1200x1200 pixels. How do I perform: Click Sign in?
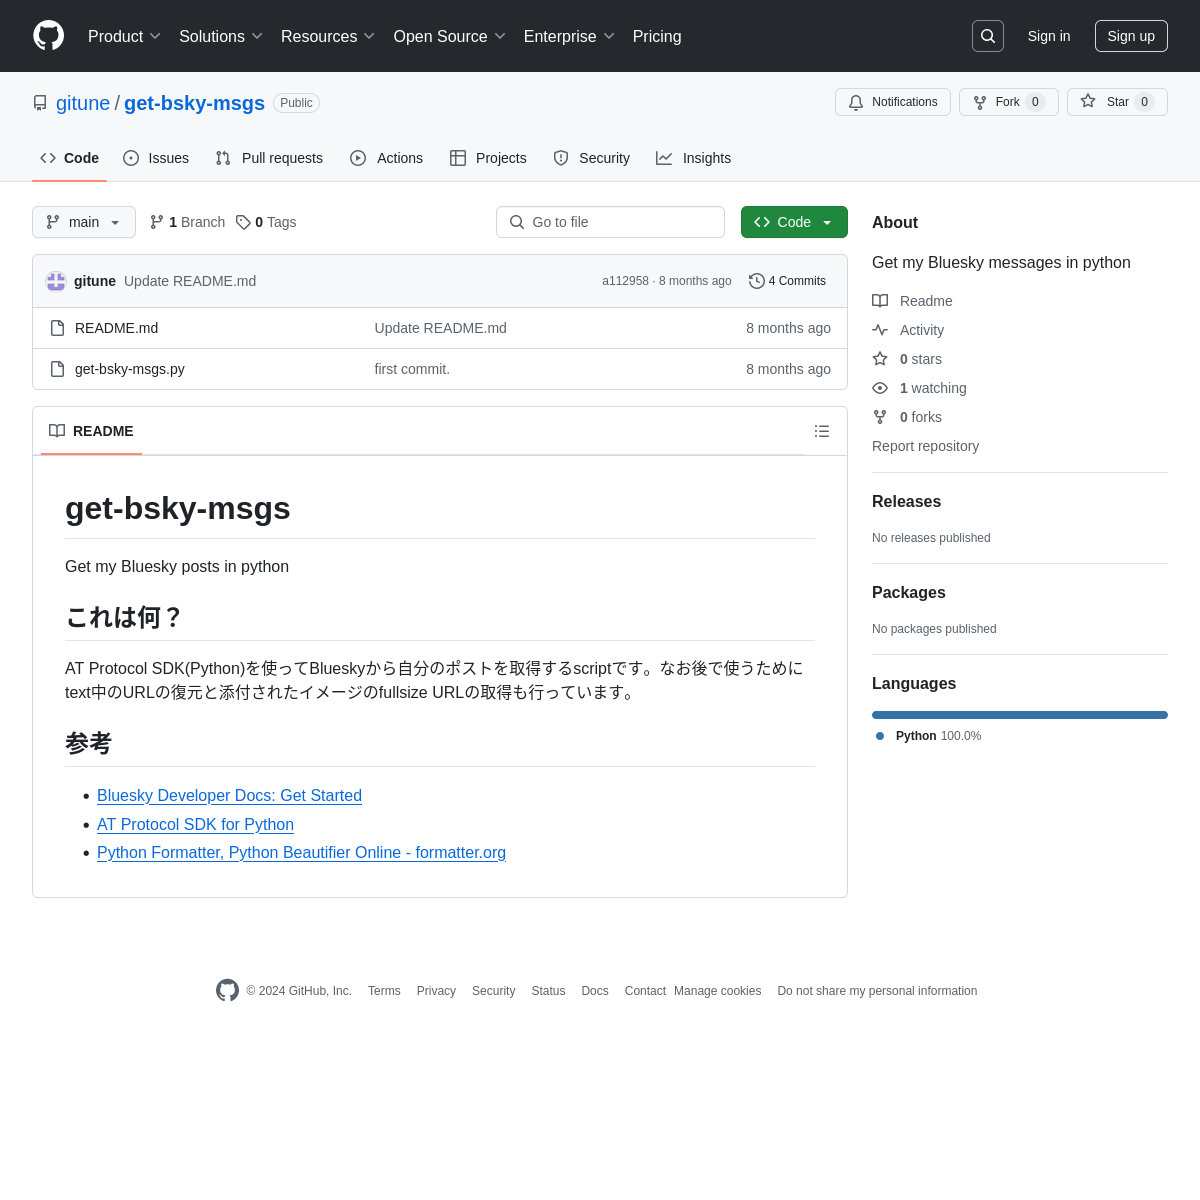pyautogui.click(x=1049, y=36)
